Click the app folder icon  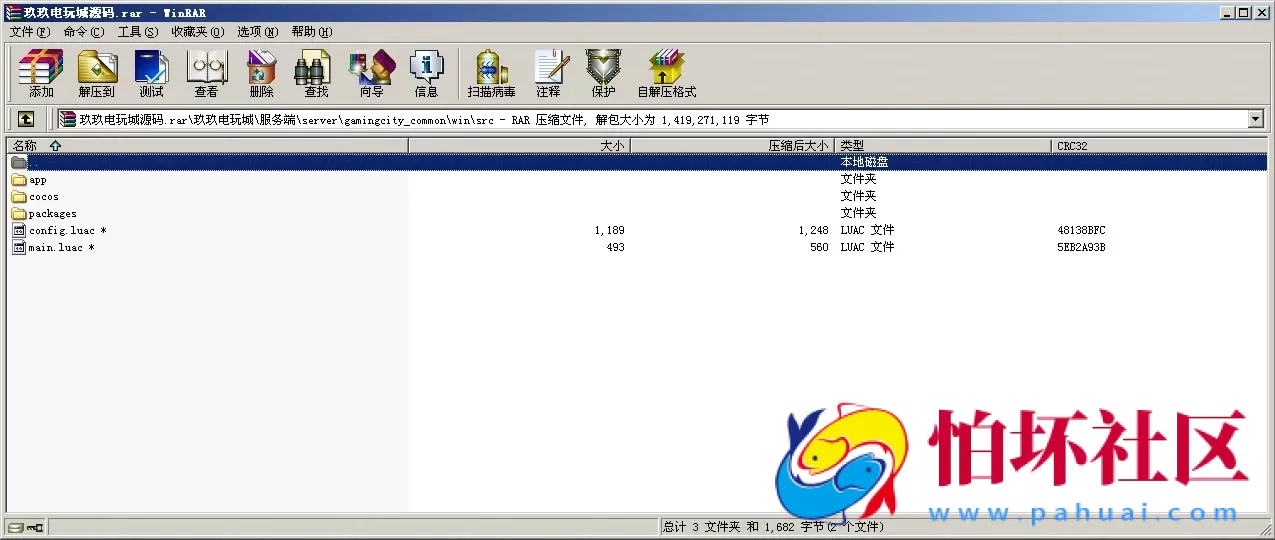pos(19,180)
